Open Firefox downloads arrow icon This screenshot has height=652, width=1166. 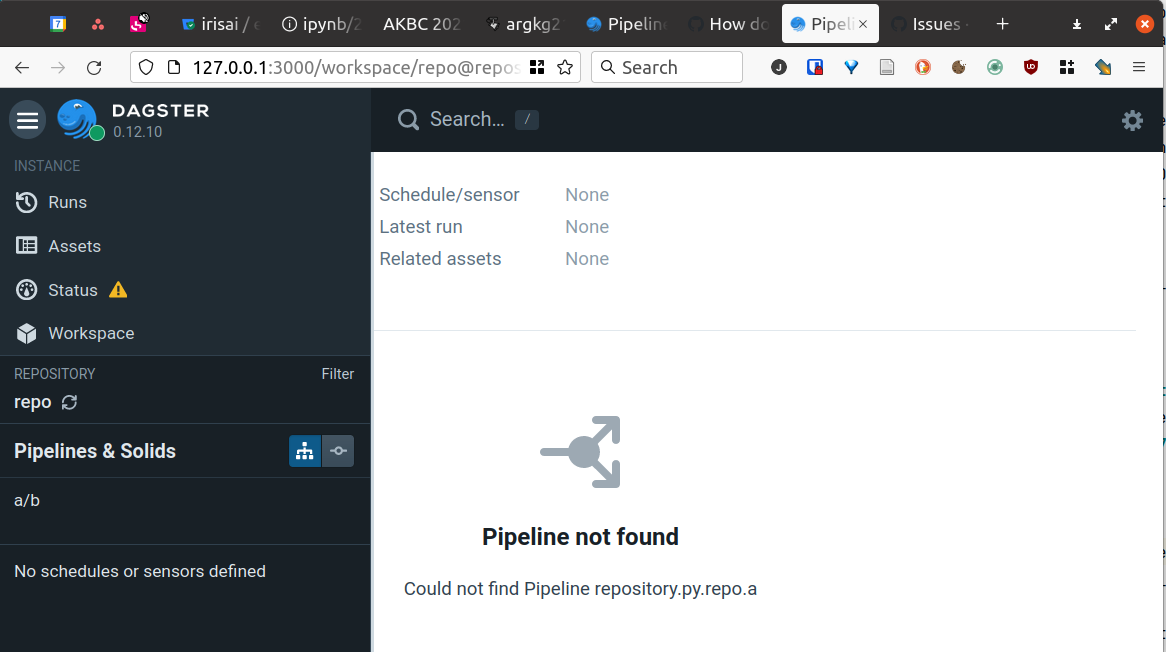click(x=1075, y=23)
